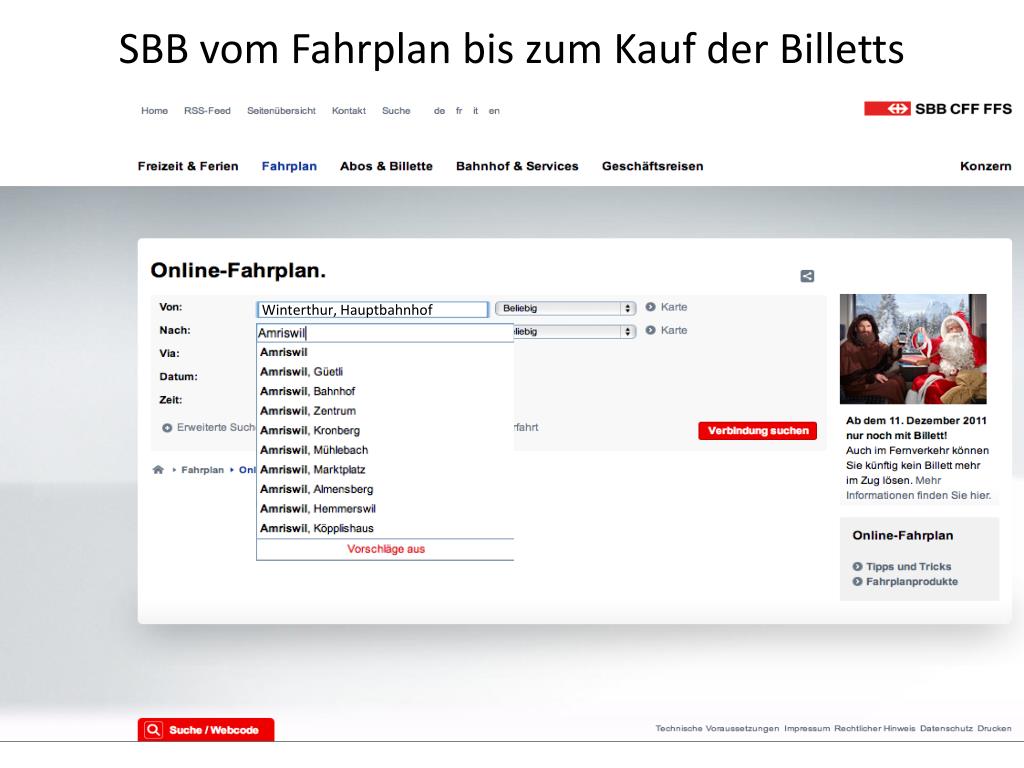This screenshot has width=1024, height=768.
Task: Open the Abos & Billette menu
Action: point(386,167)
